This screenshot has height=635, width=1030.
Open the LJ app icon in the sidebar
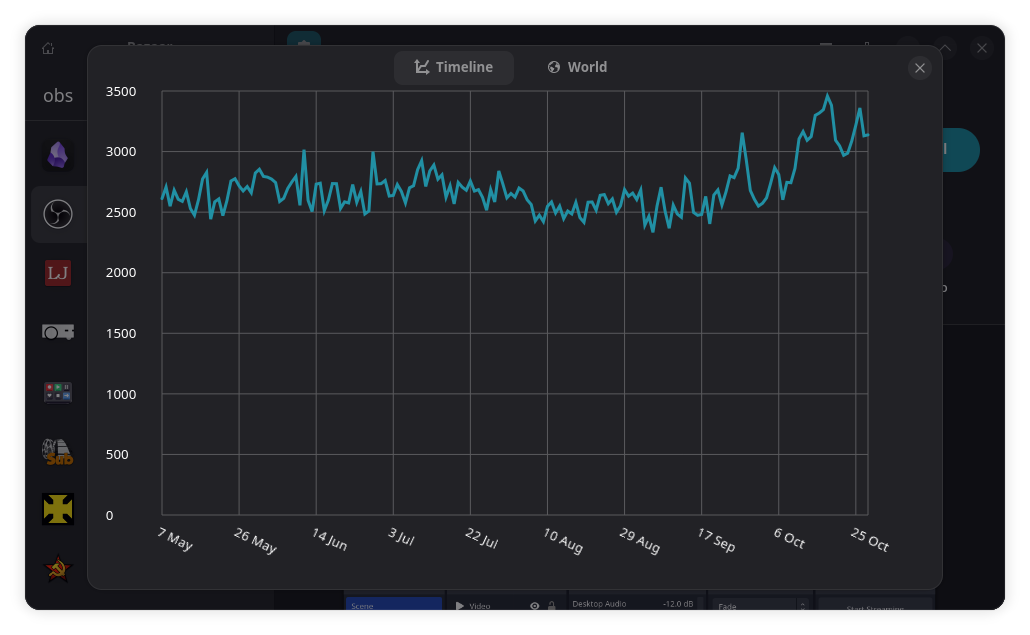(x=57, y=272)
